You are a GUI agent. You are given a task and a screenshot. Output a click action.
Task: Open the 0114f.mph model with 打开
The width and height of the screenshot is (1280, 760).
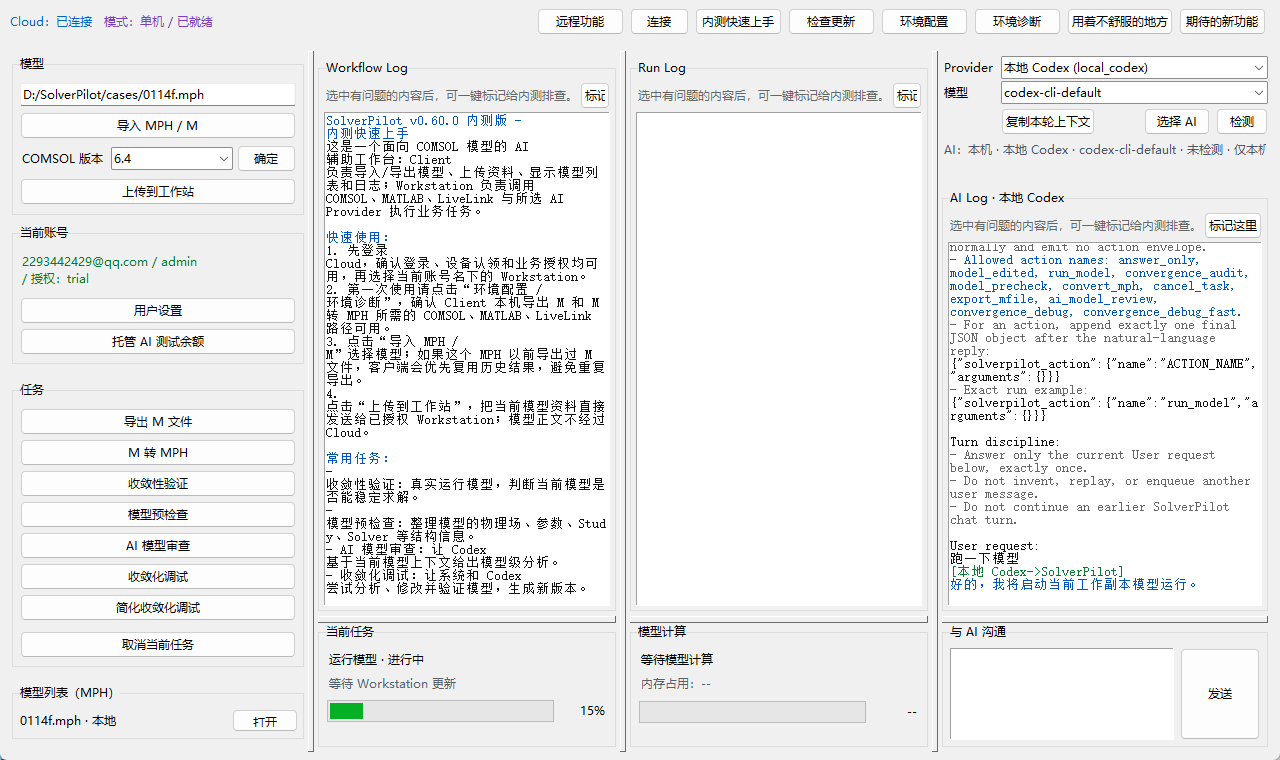(x=265, y=722)
